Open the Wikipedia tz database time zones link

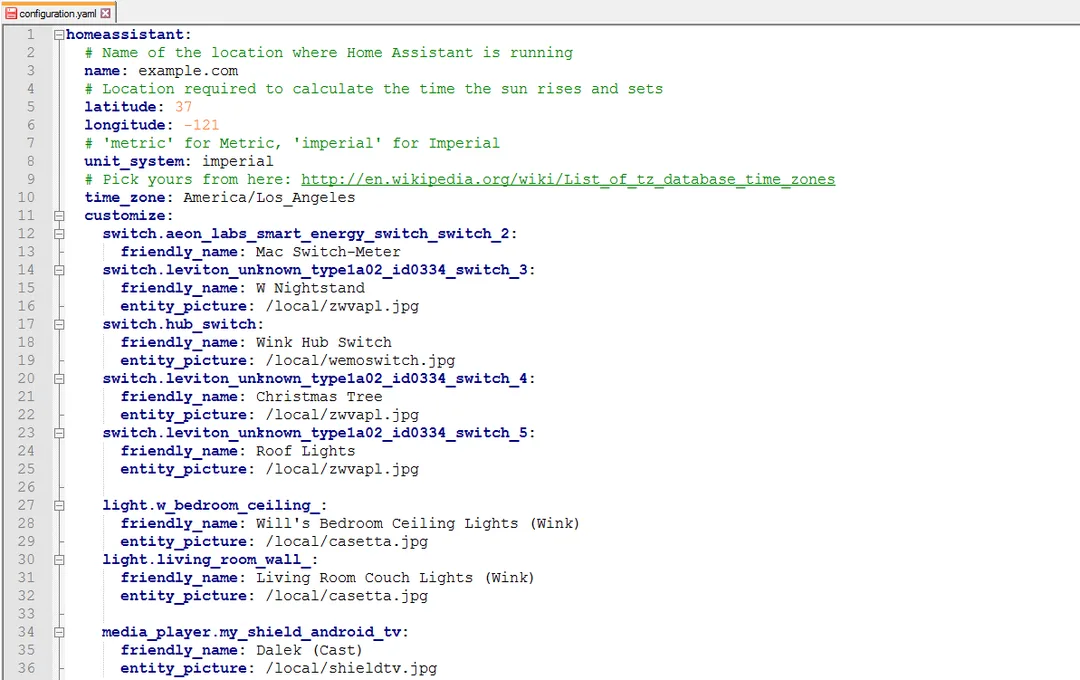click(x=568, y=179)
